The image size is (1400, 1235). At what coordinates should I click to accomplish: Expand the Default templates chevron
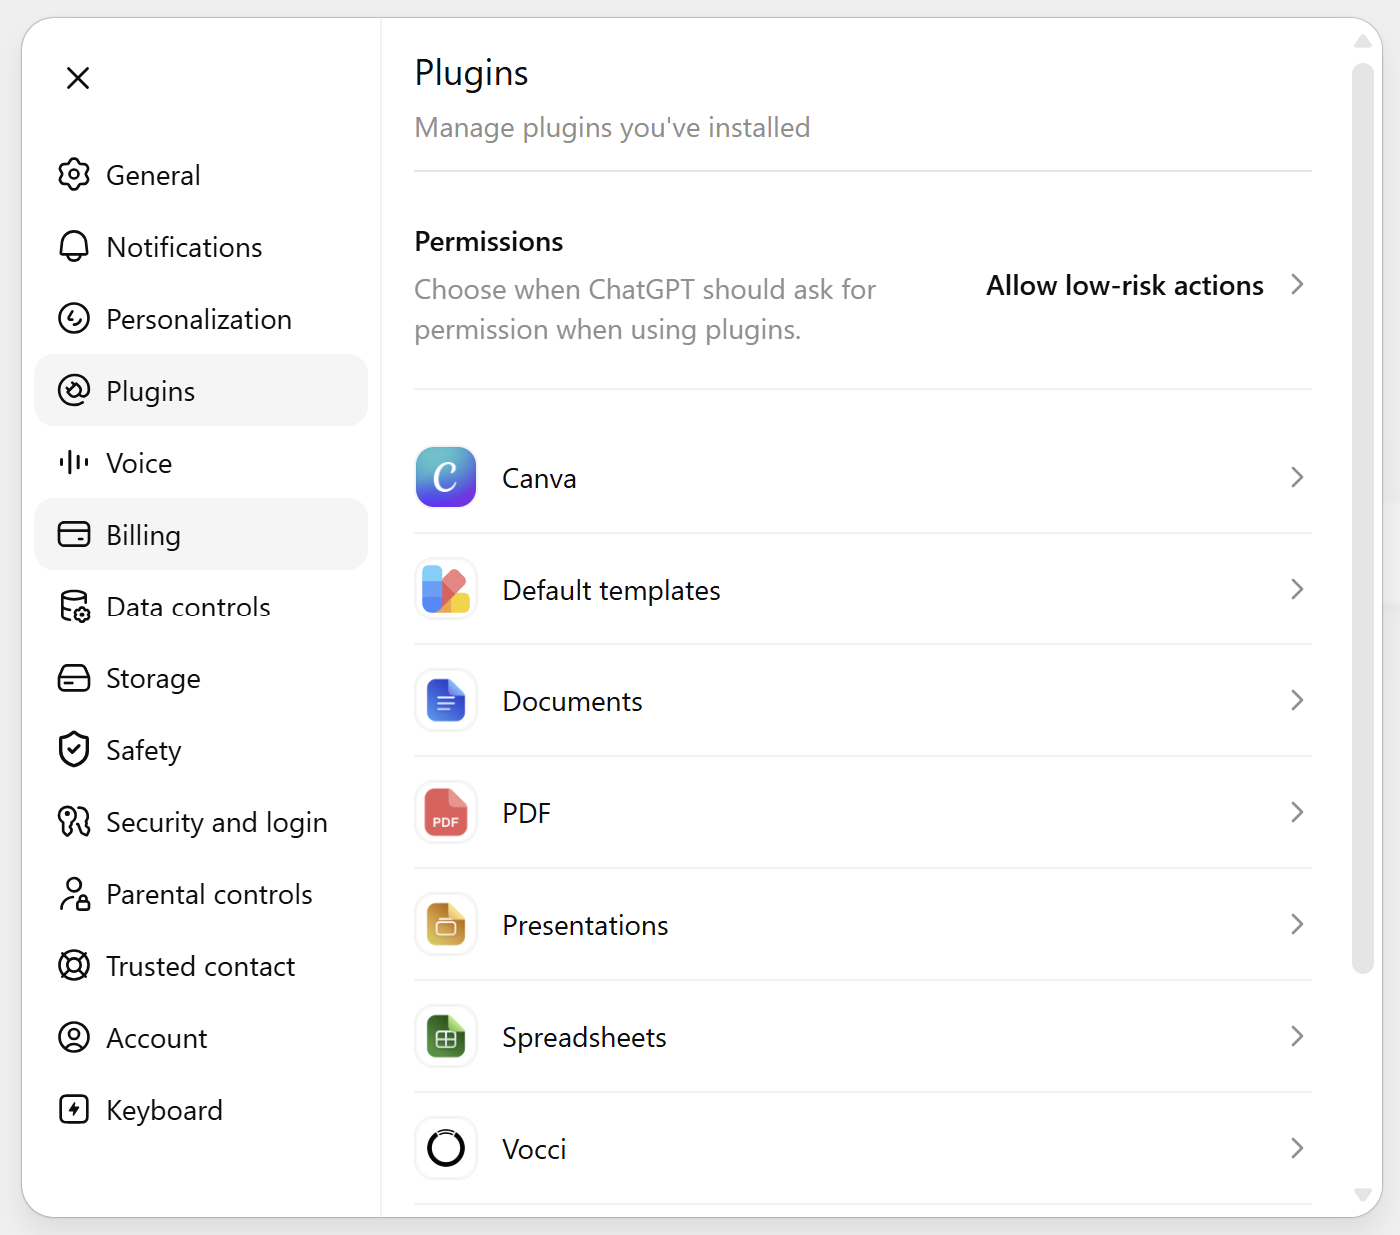pyautogui.click(x=1297, y=589)
